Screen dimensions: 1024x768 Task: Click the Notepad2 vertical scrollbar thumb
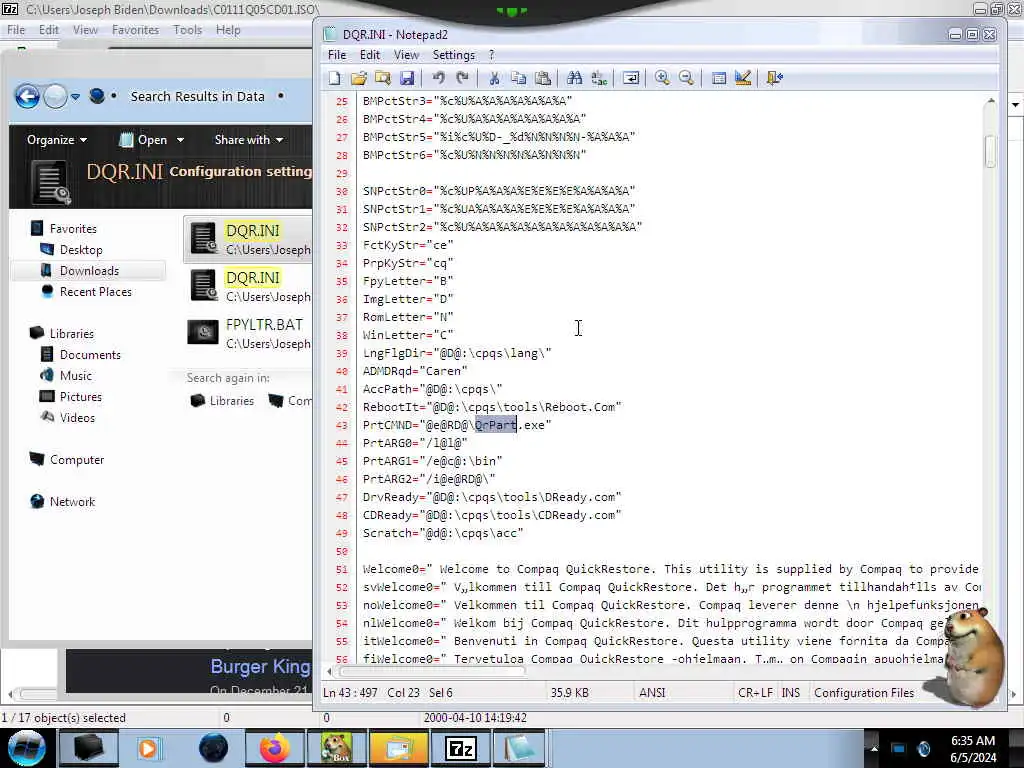tap(991, 152)
